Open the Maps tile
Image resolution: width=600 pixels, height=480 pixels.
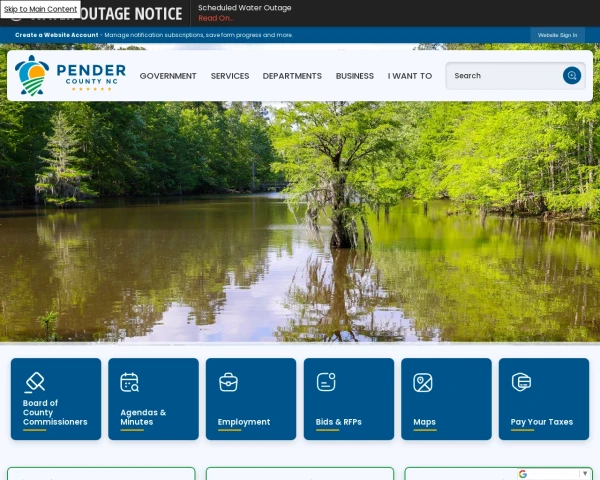(x=446, y=399)
